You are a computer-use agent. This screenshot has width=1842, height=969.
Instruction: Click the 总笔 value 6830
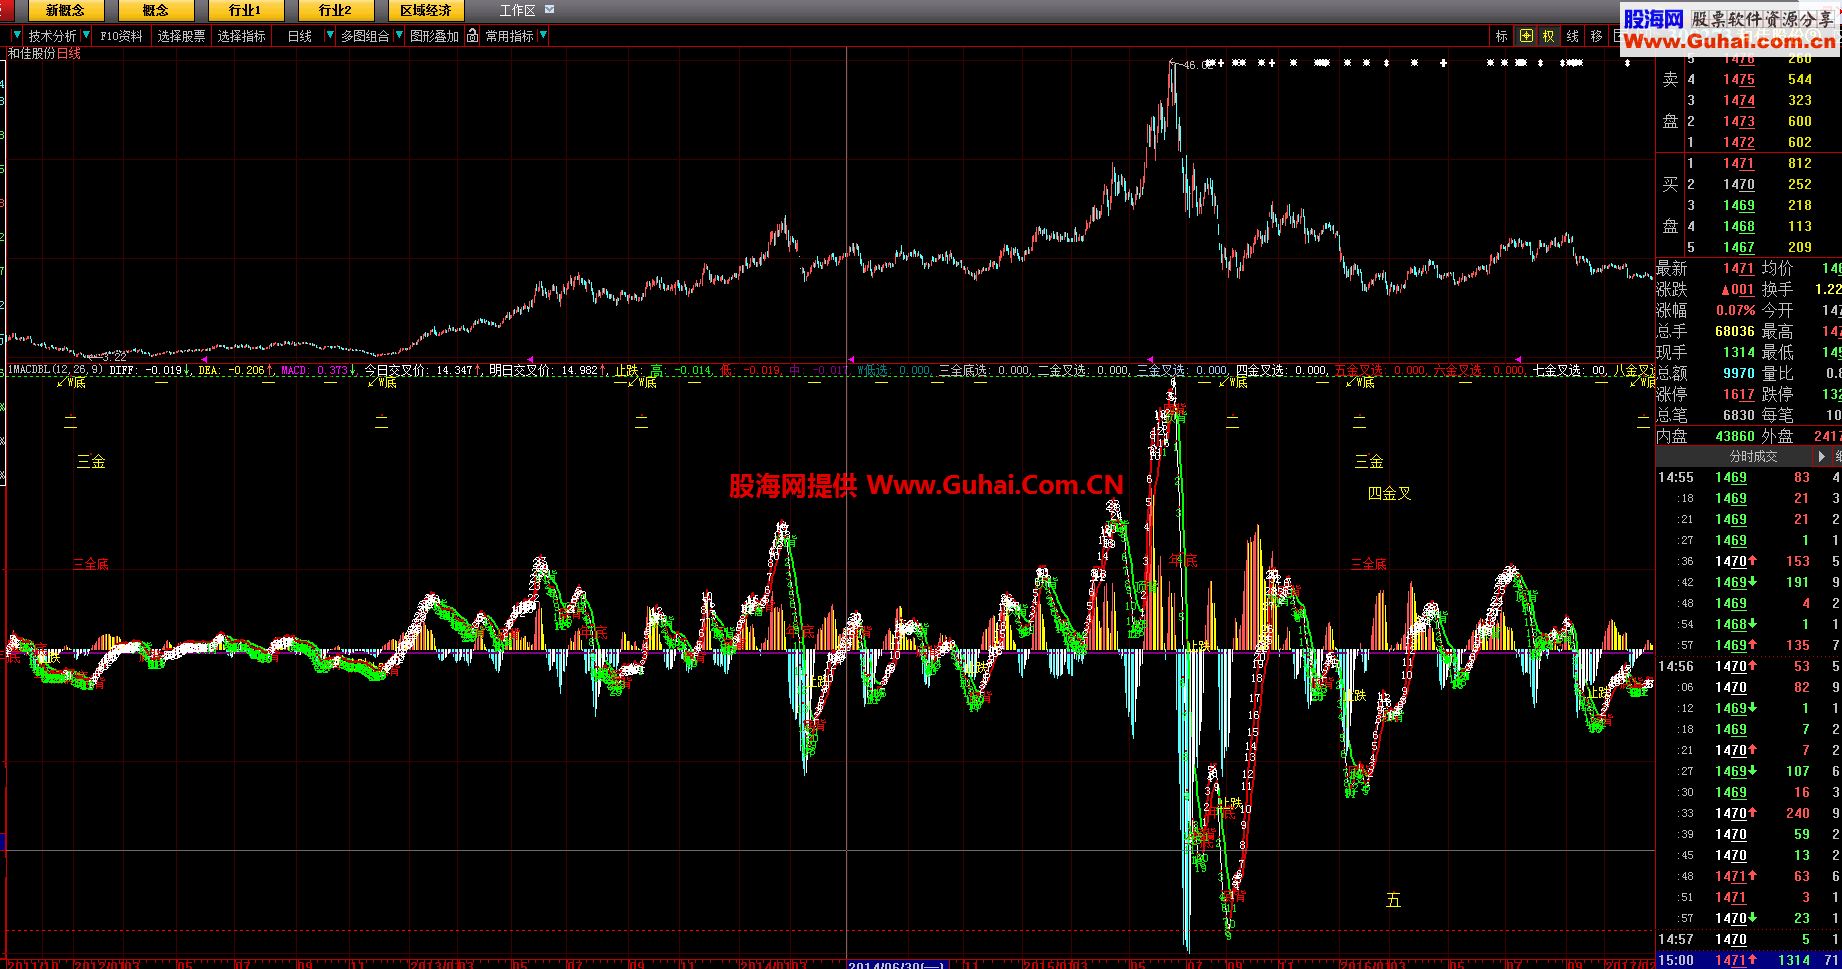click(1739, 415)
